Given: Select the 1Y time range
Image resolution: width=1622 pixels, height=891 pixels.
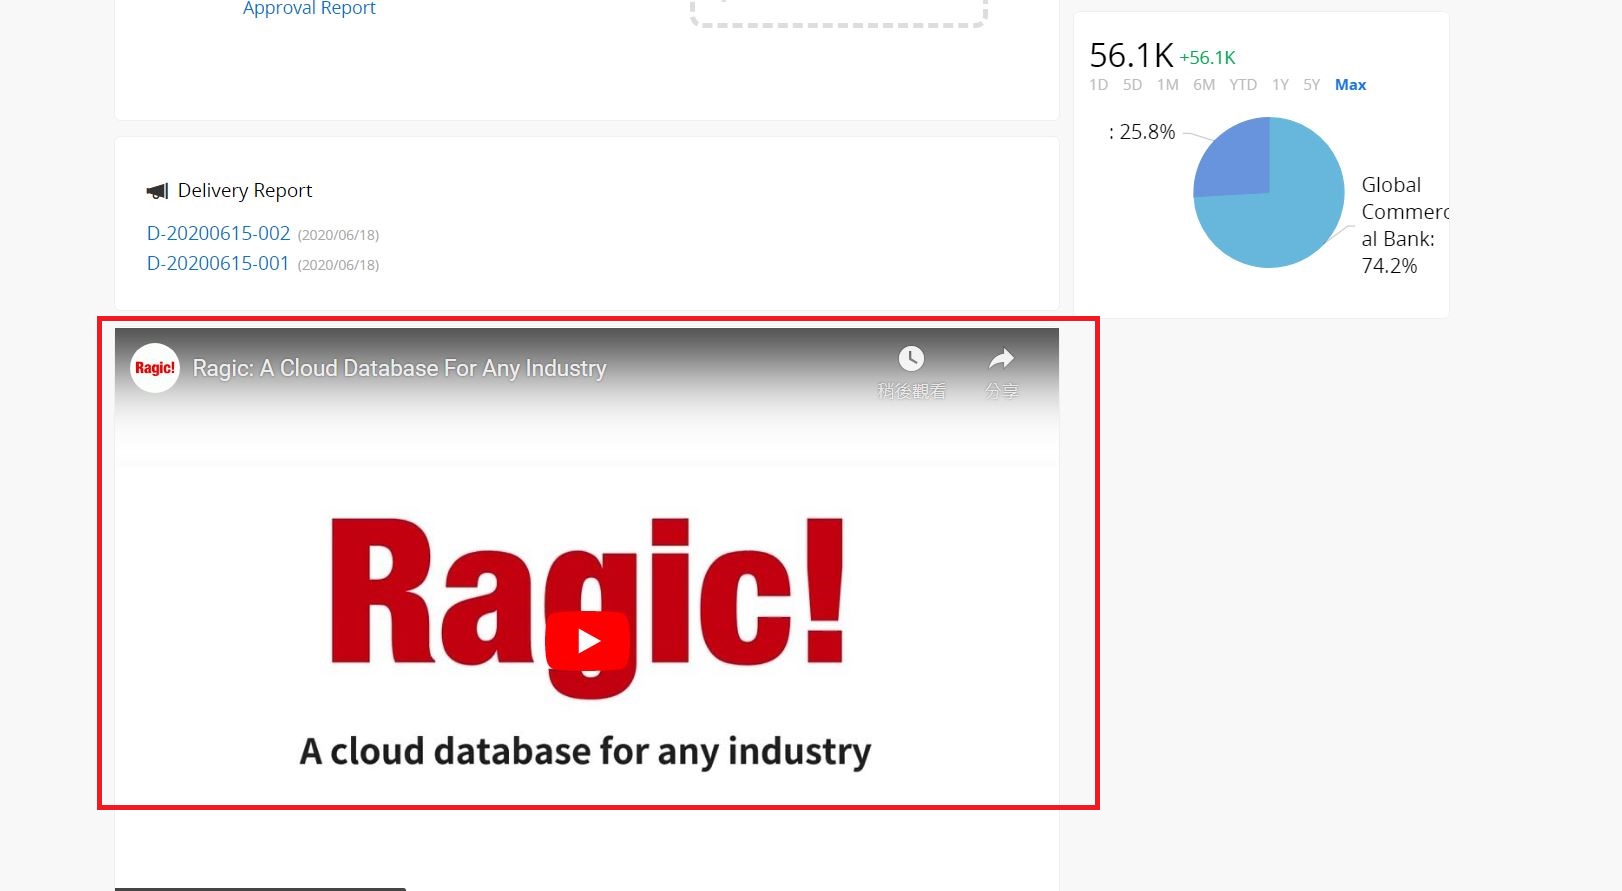Looking at the screenshot, I should tap(1280, 85).
